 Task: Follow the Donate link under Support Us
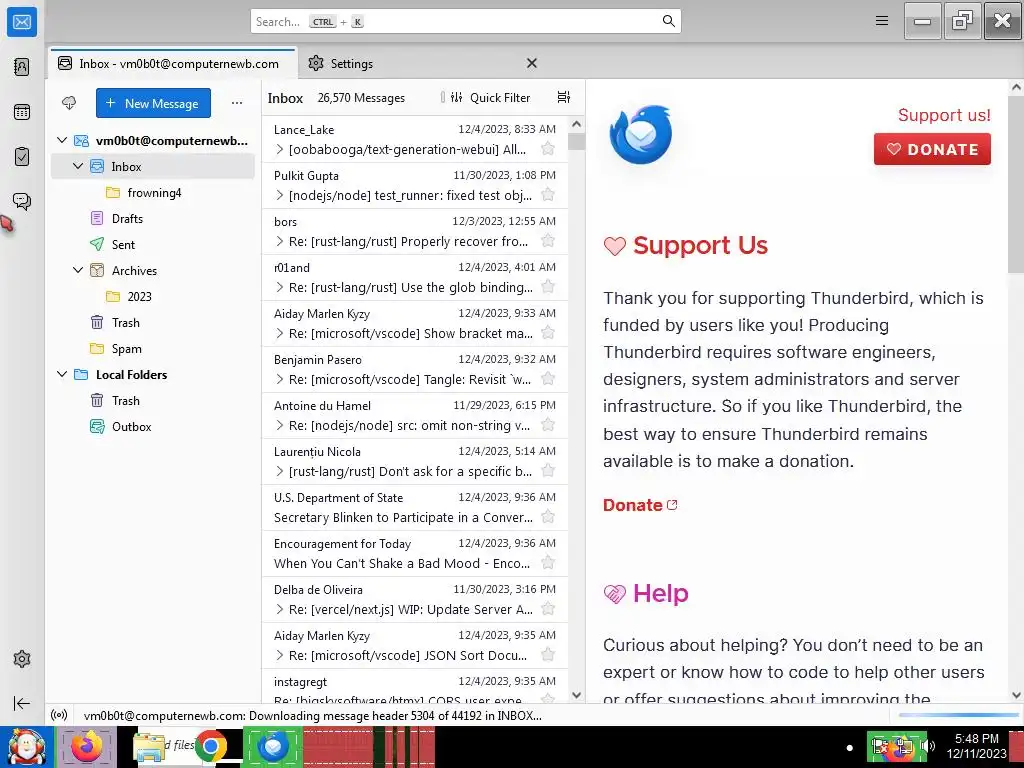640,505
